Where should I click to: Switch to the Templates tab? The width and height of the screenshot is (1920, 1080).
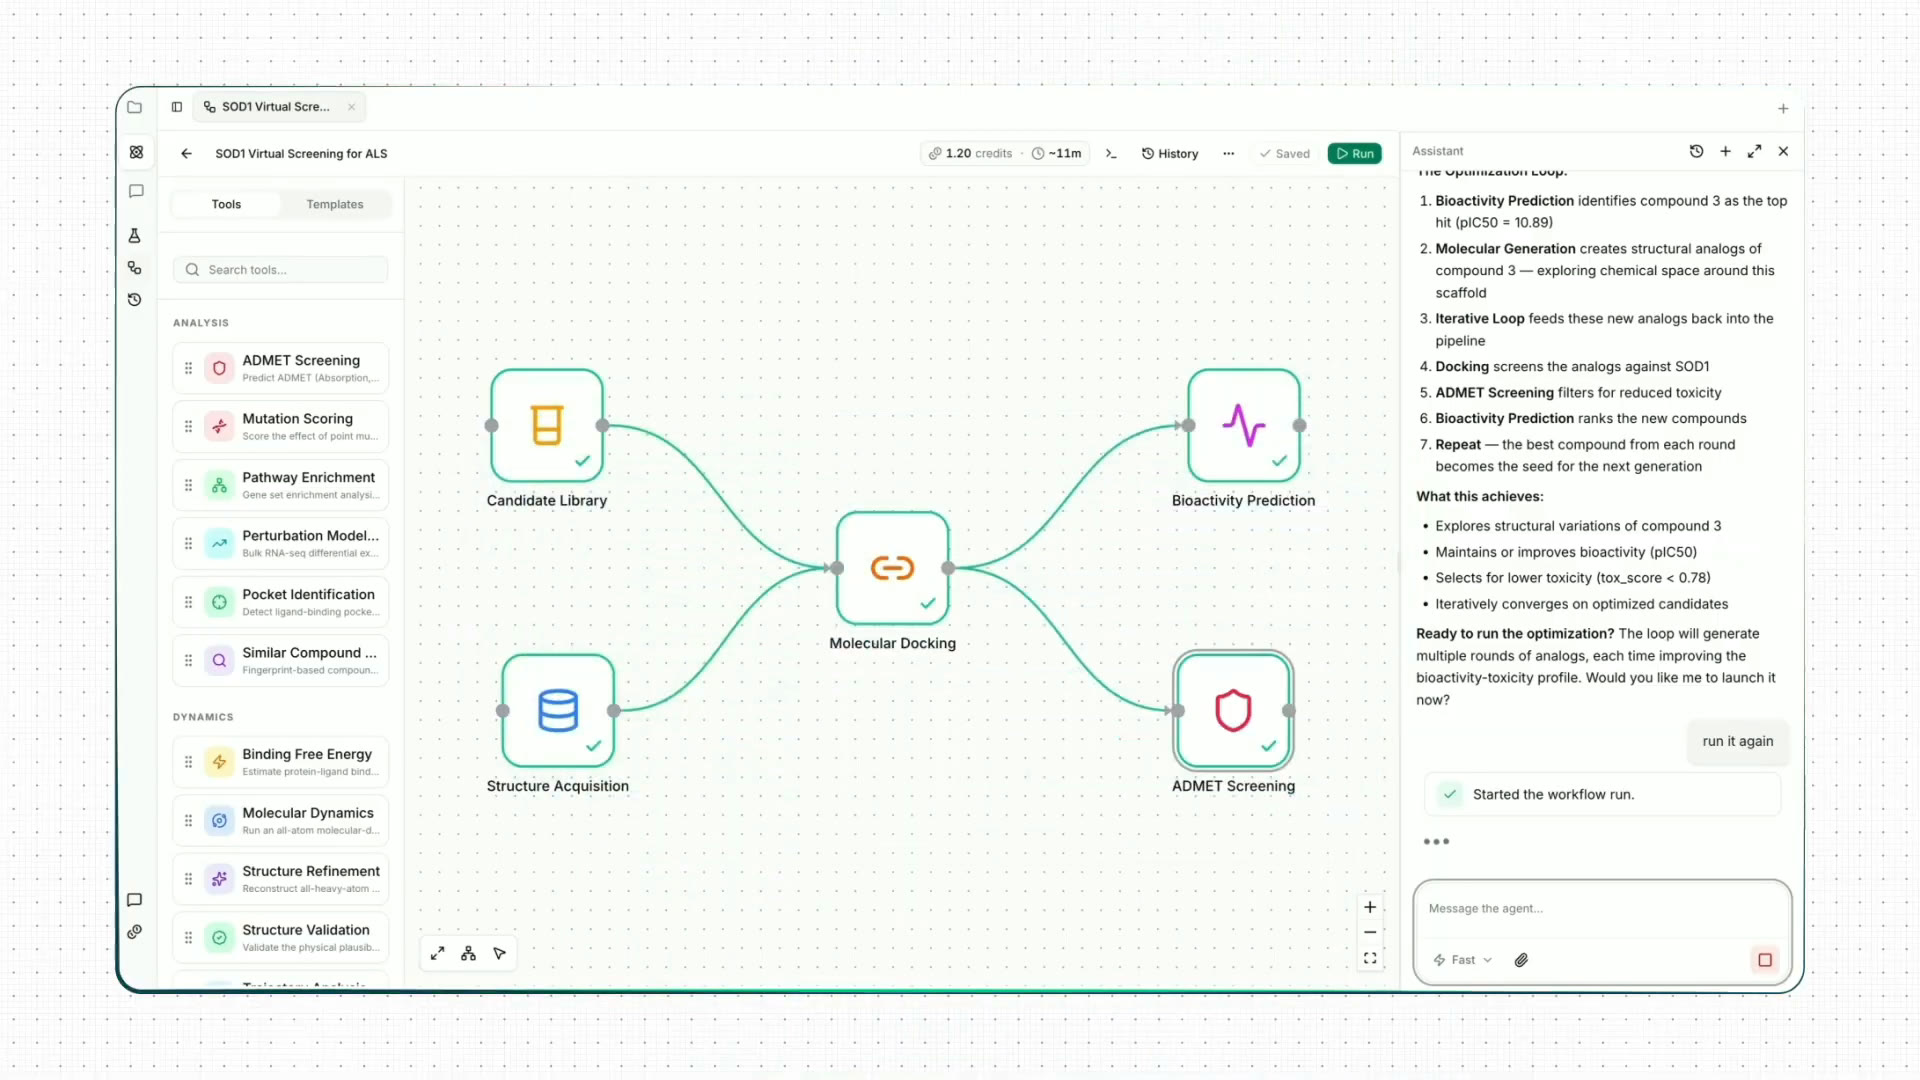pos(335,204)
